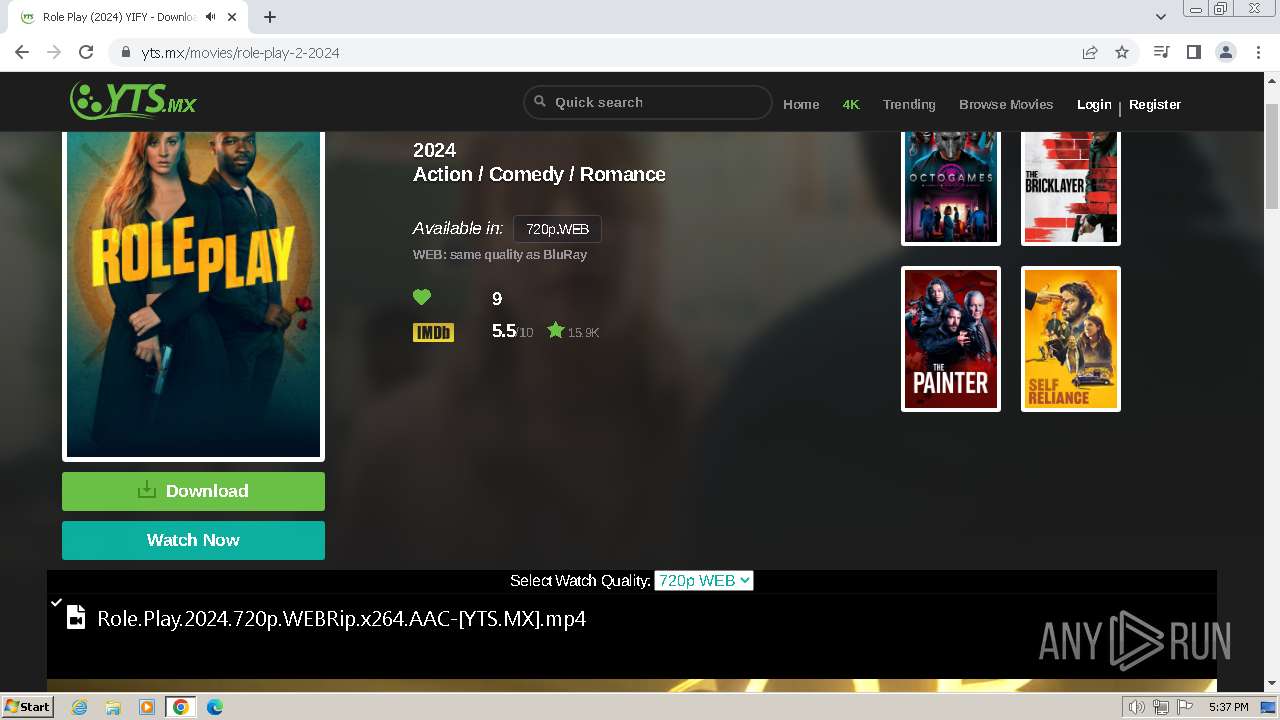Open the Octogames similar movie
This screenshot has width=1280, height=720.
pos(951,187)
